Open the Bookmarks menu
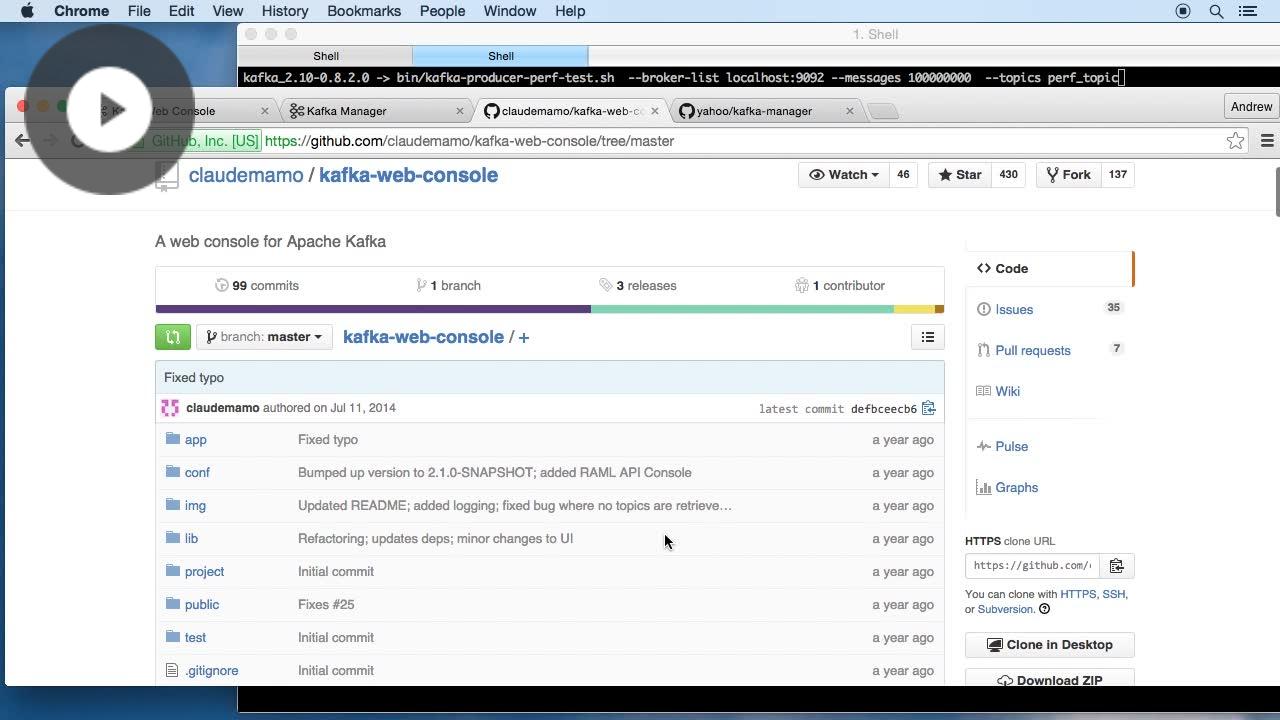Viewport: 1280px width, 720px height. [364, 11]
